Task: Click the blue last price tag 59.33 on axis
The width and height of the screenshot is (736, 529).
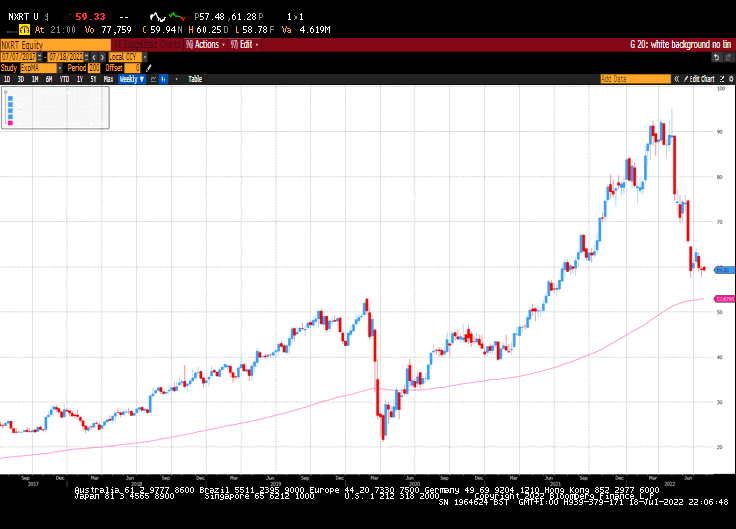Action: (724, 270)
